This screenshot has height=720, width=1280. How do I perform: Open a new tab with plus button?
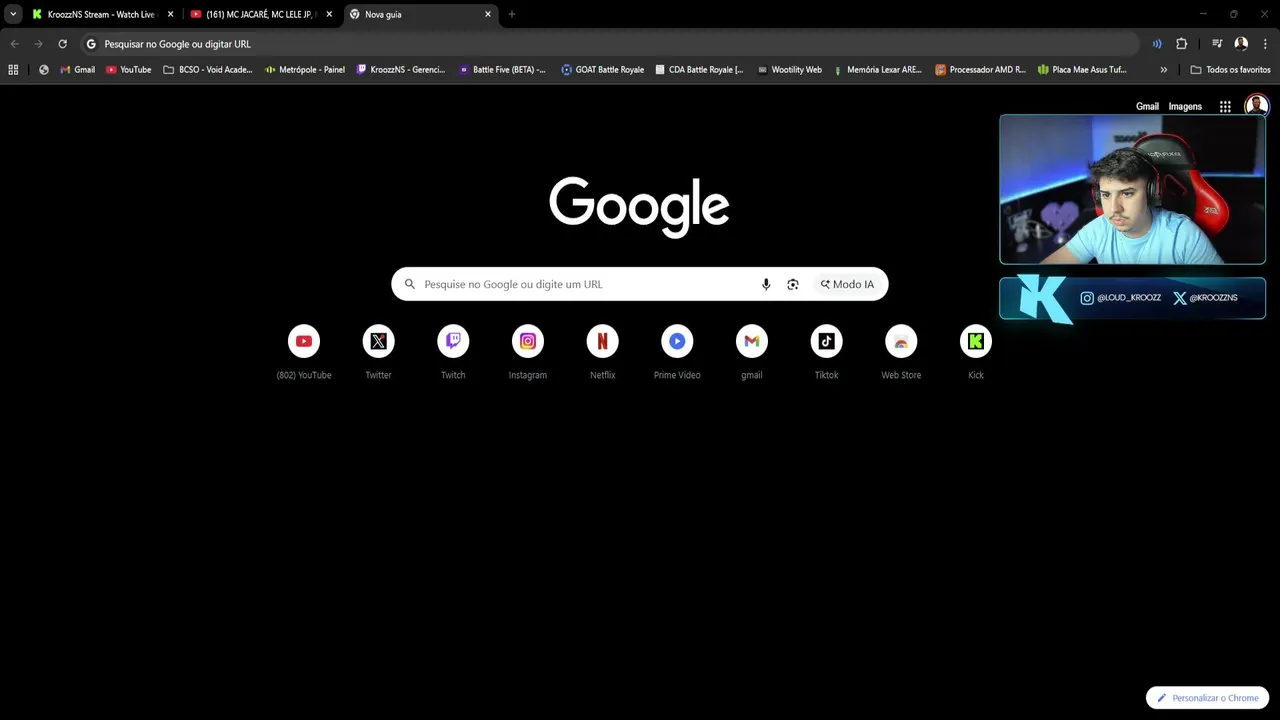pyautogui.click(x=512, y=14)
